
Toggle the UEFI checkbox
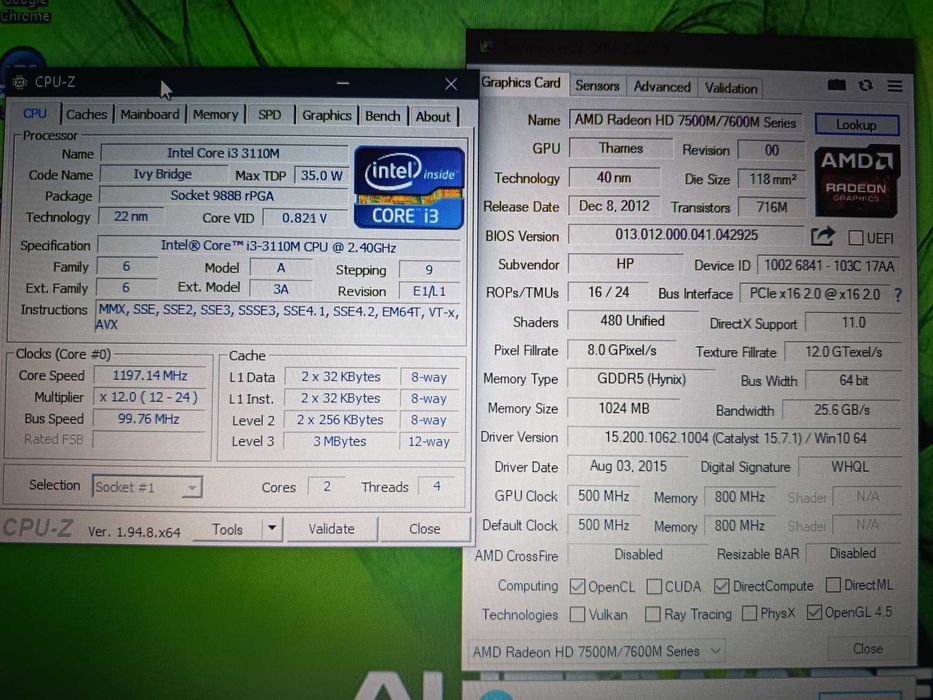(855, 238)
